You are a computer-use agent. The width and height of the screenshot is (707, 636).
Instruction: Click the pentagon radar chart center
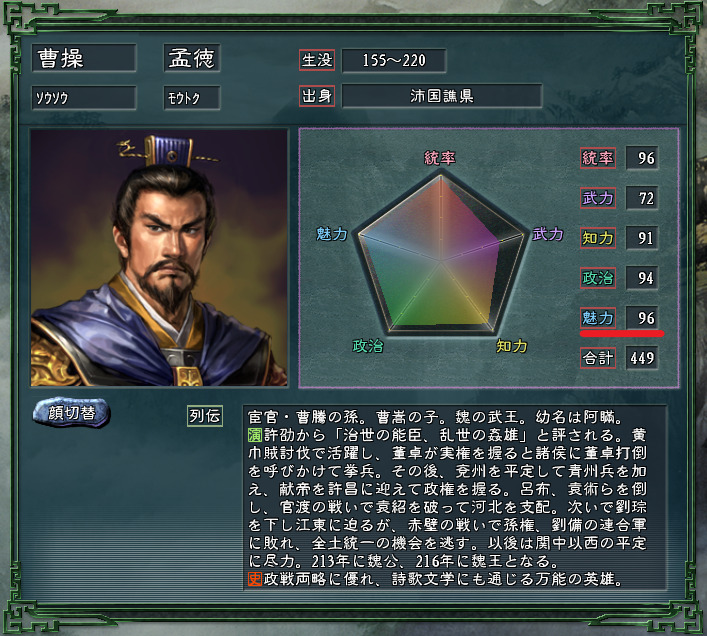click(441, 261)
